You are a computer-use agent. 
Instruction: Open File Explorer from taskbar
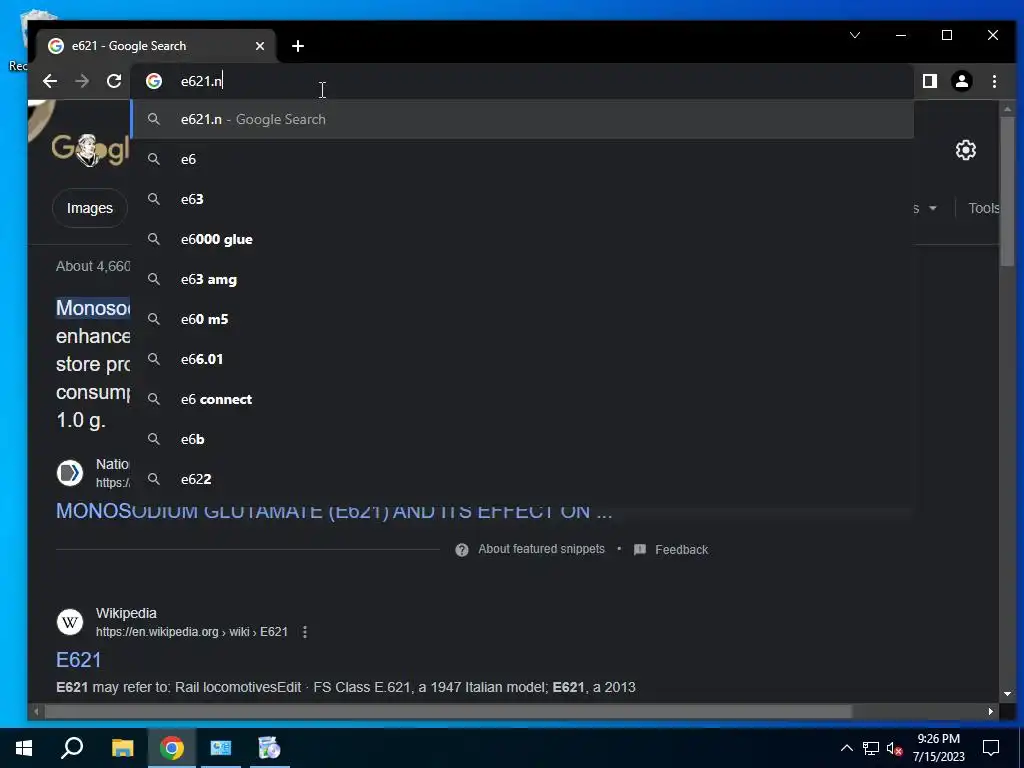122,748
